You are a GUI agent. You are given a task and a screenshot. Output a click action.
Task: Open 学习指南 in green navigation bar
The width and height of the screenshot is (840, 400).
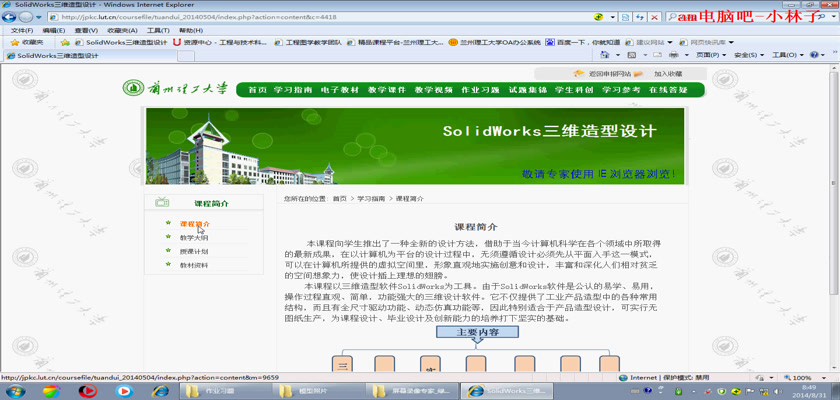(293, 90)
